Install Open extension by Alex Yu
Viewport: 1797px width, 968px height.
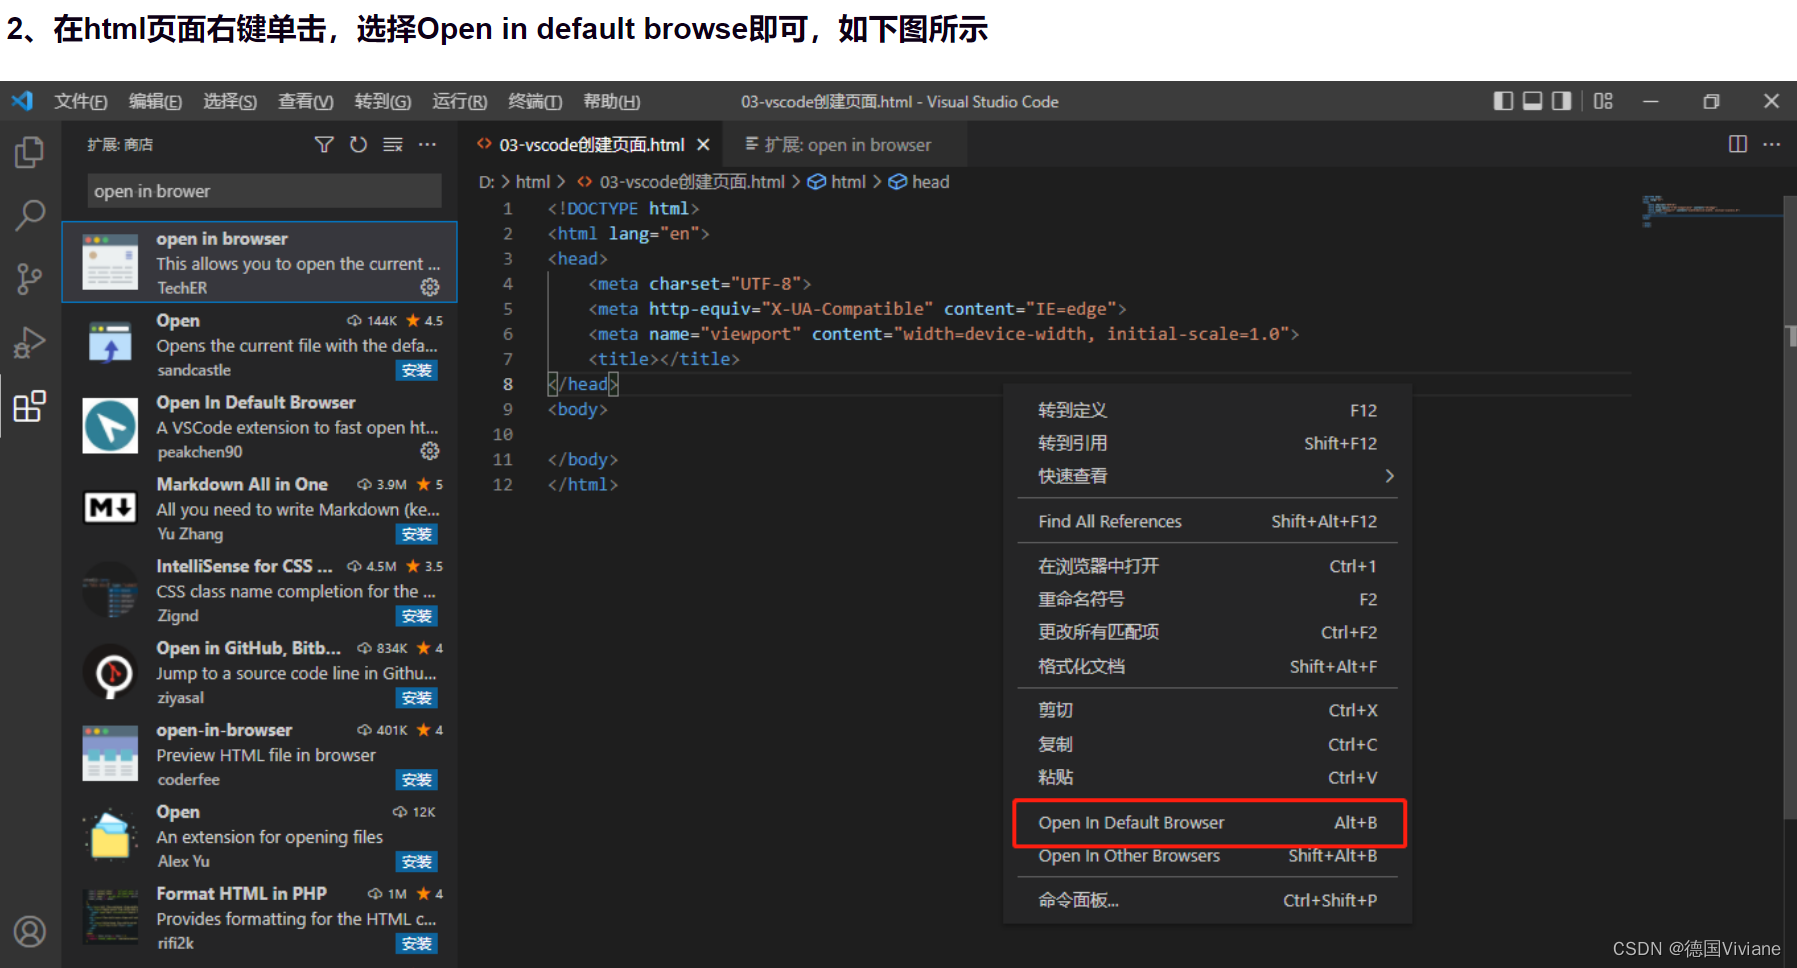[x=417, y=862]
